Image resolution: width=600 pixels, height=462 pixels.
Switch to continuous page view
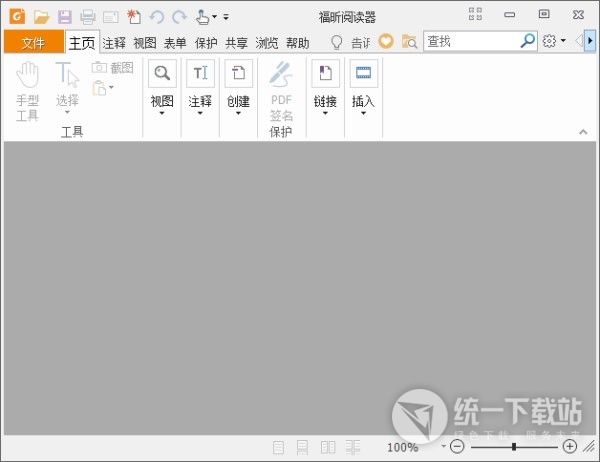[303, 447]
